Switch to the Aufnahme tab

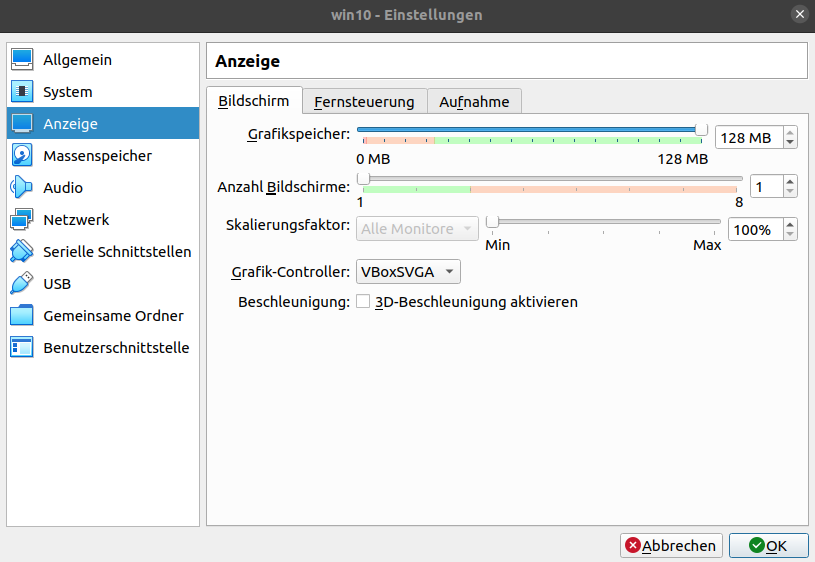tap(474, 102)
